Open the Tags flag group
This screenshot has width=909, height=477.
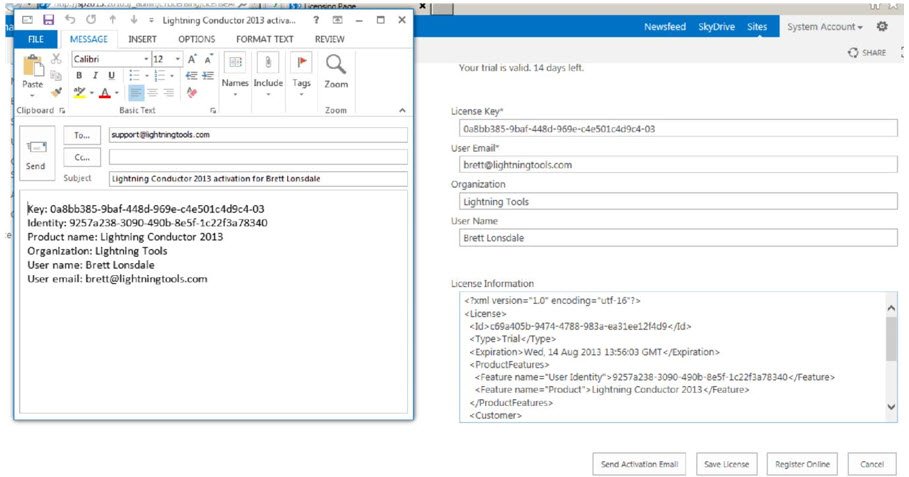point(301,74)
